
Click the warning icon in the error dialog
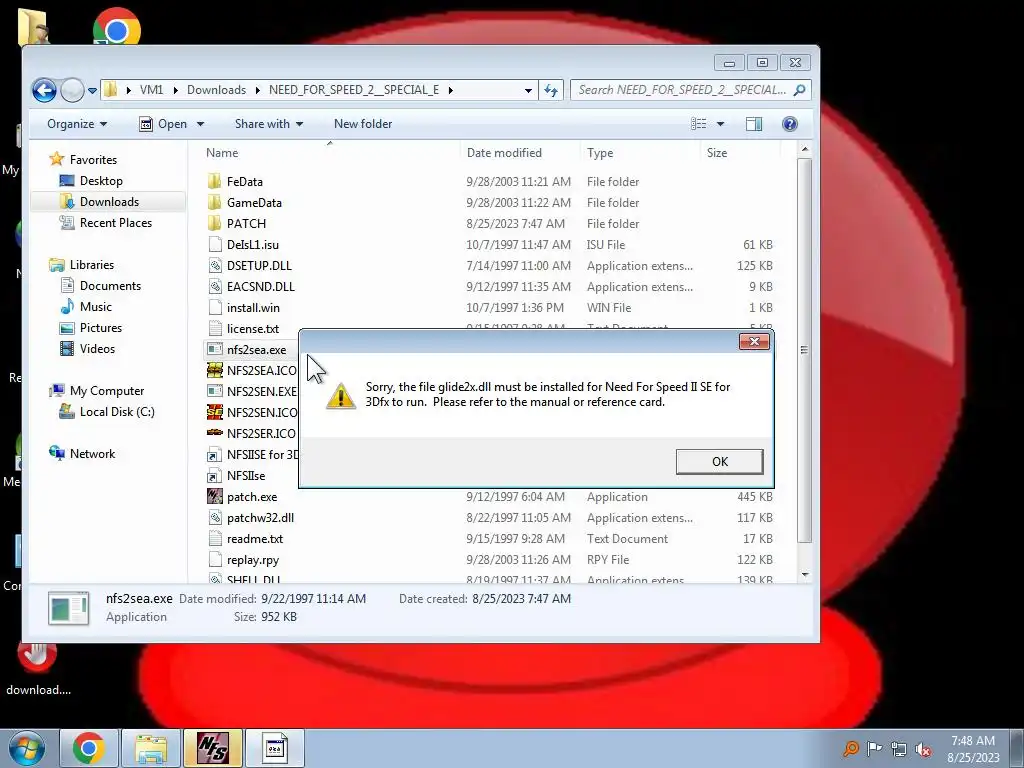pos(340,396)
